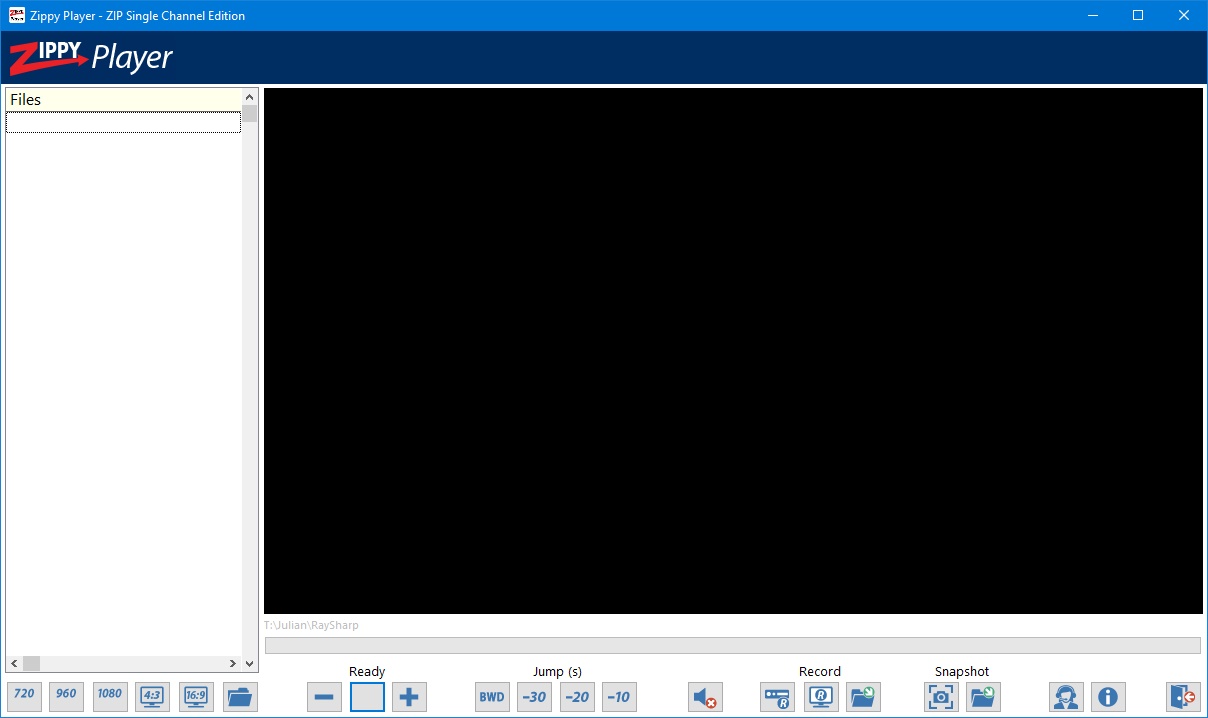Start DVR recording with the Record icon

point(777,697)
